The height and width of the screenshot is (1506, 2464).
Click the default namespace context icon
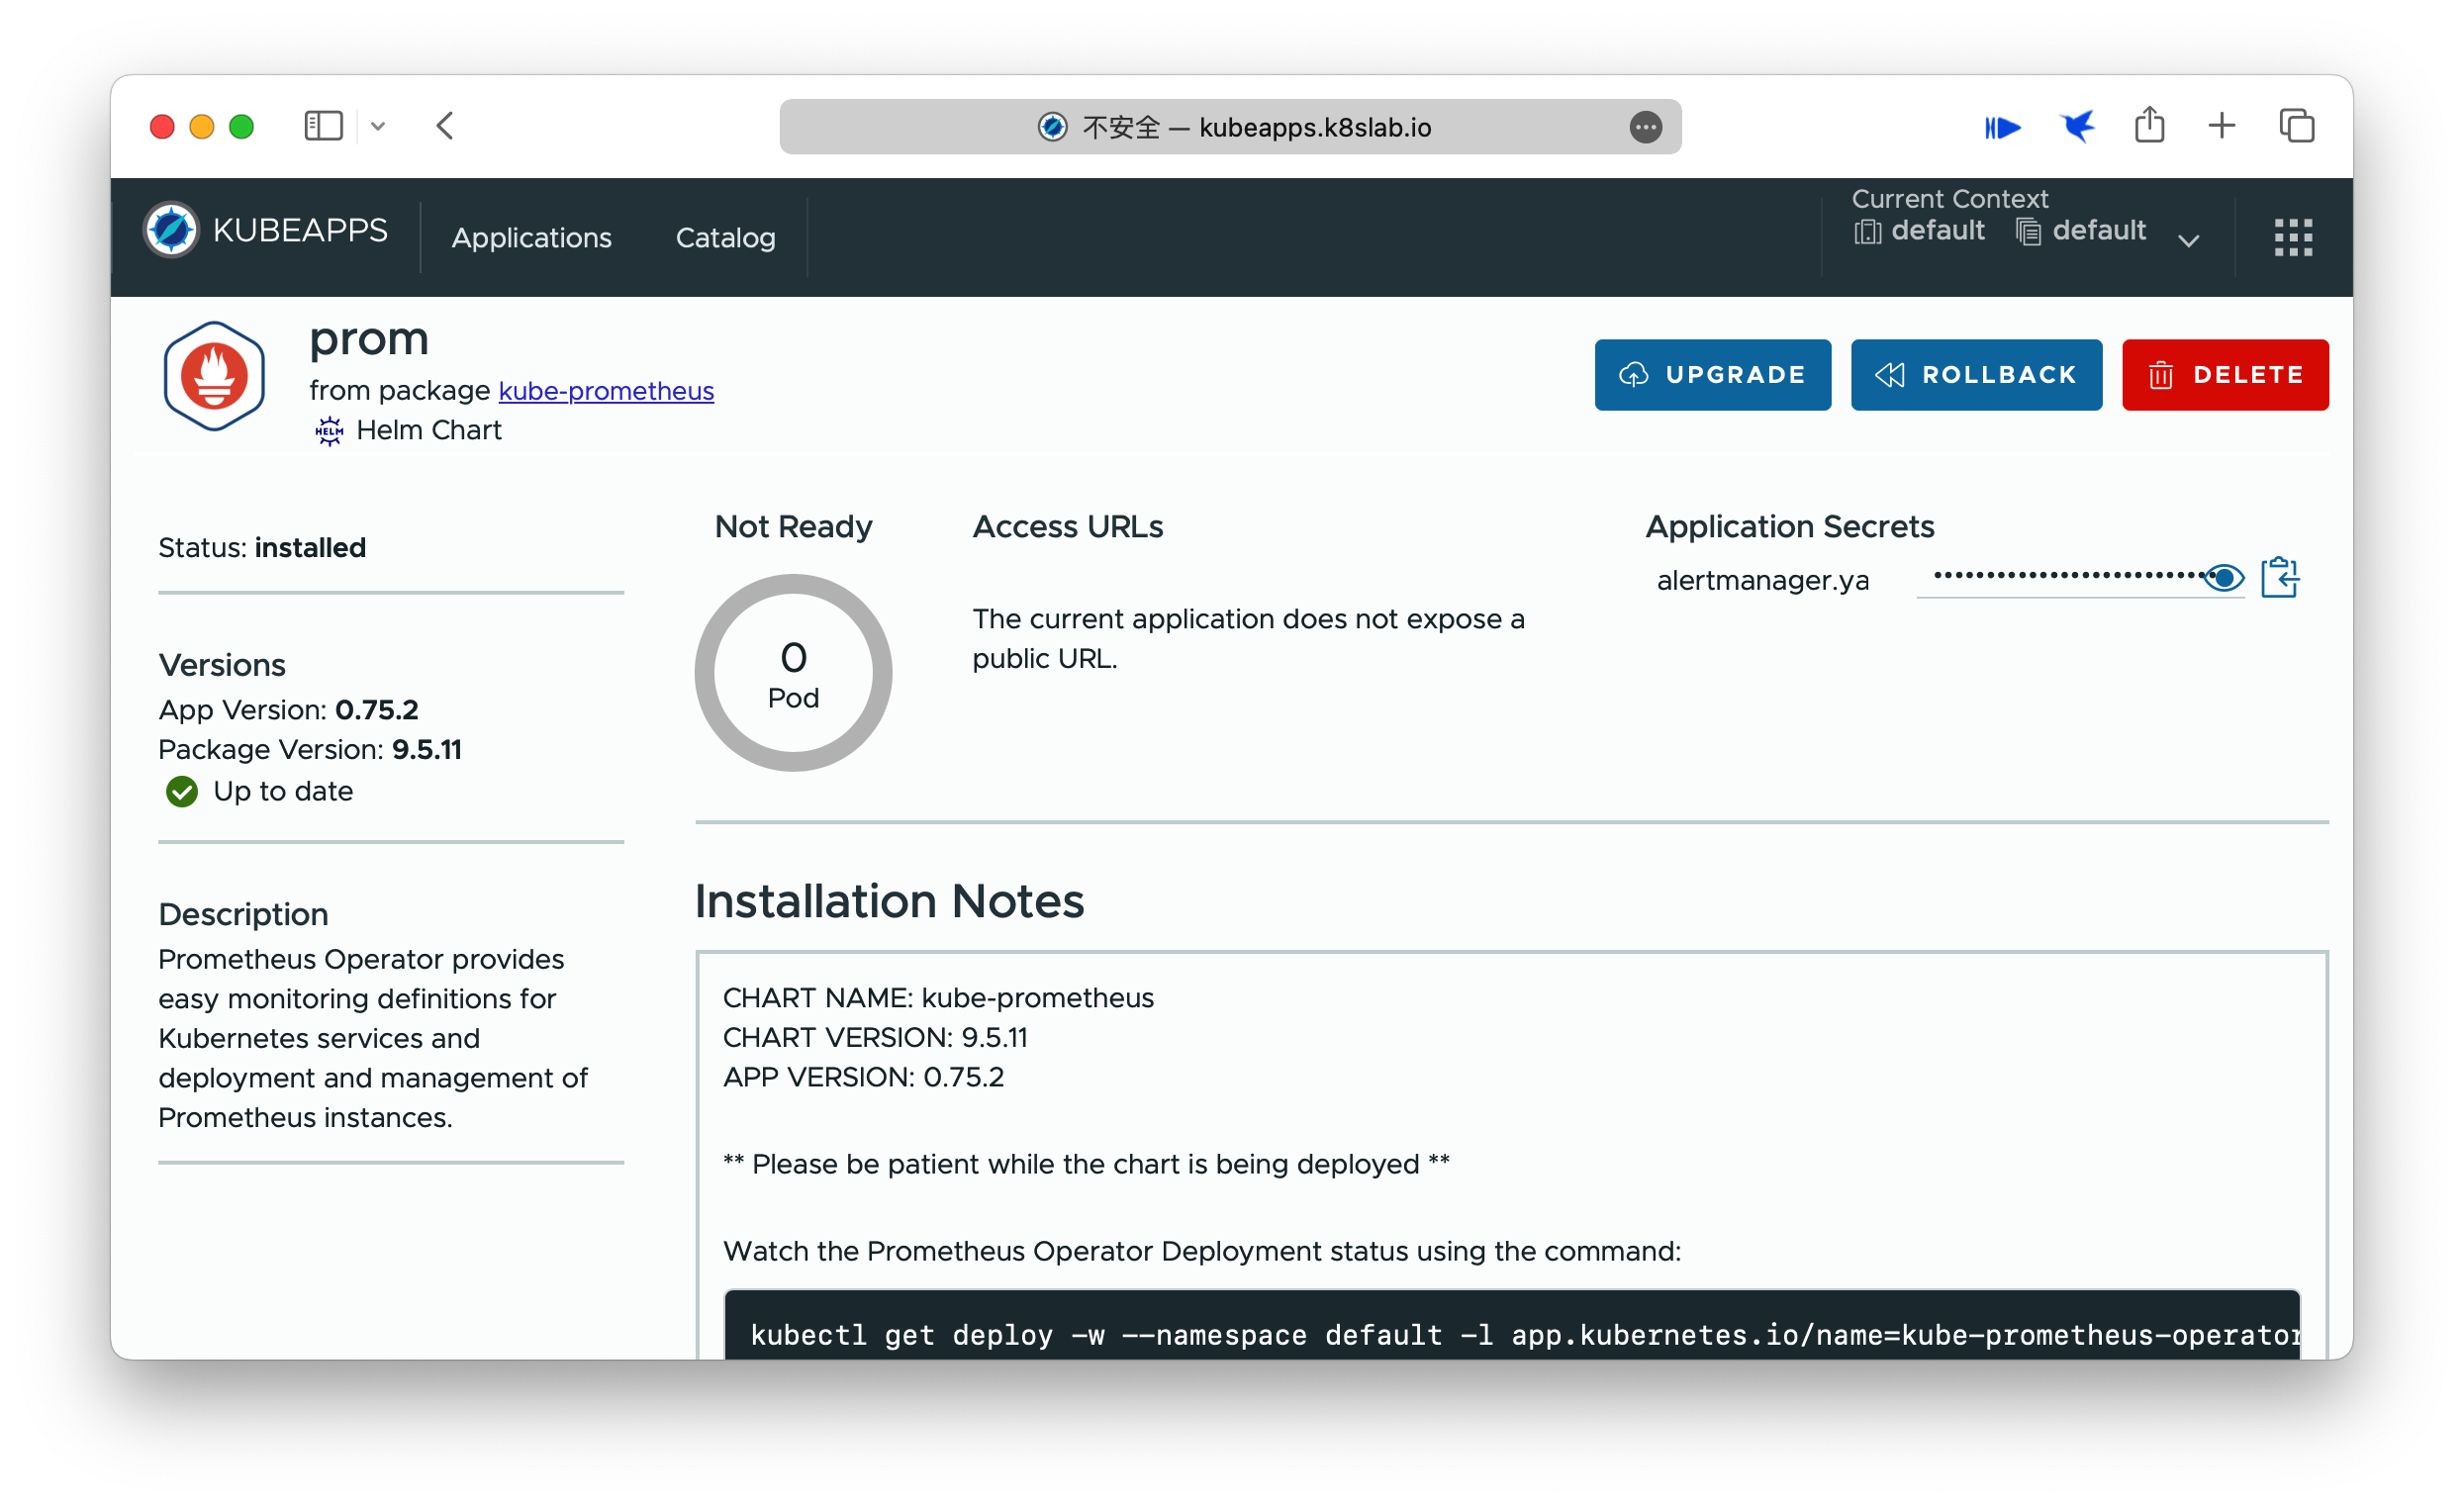tap(2028, 232)
